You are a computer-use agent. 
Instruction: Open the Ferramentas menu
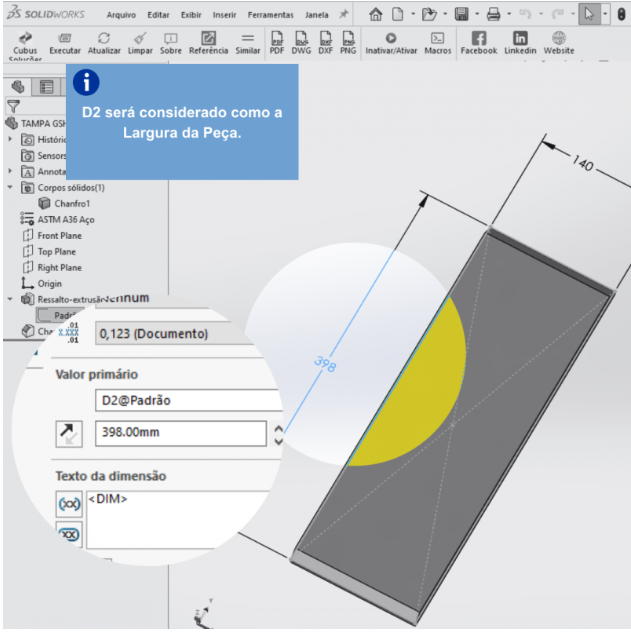272,15
